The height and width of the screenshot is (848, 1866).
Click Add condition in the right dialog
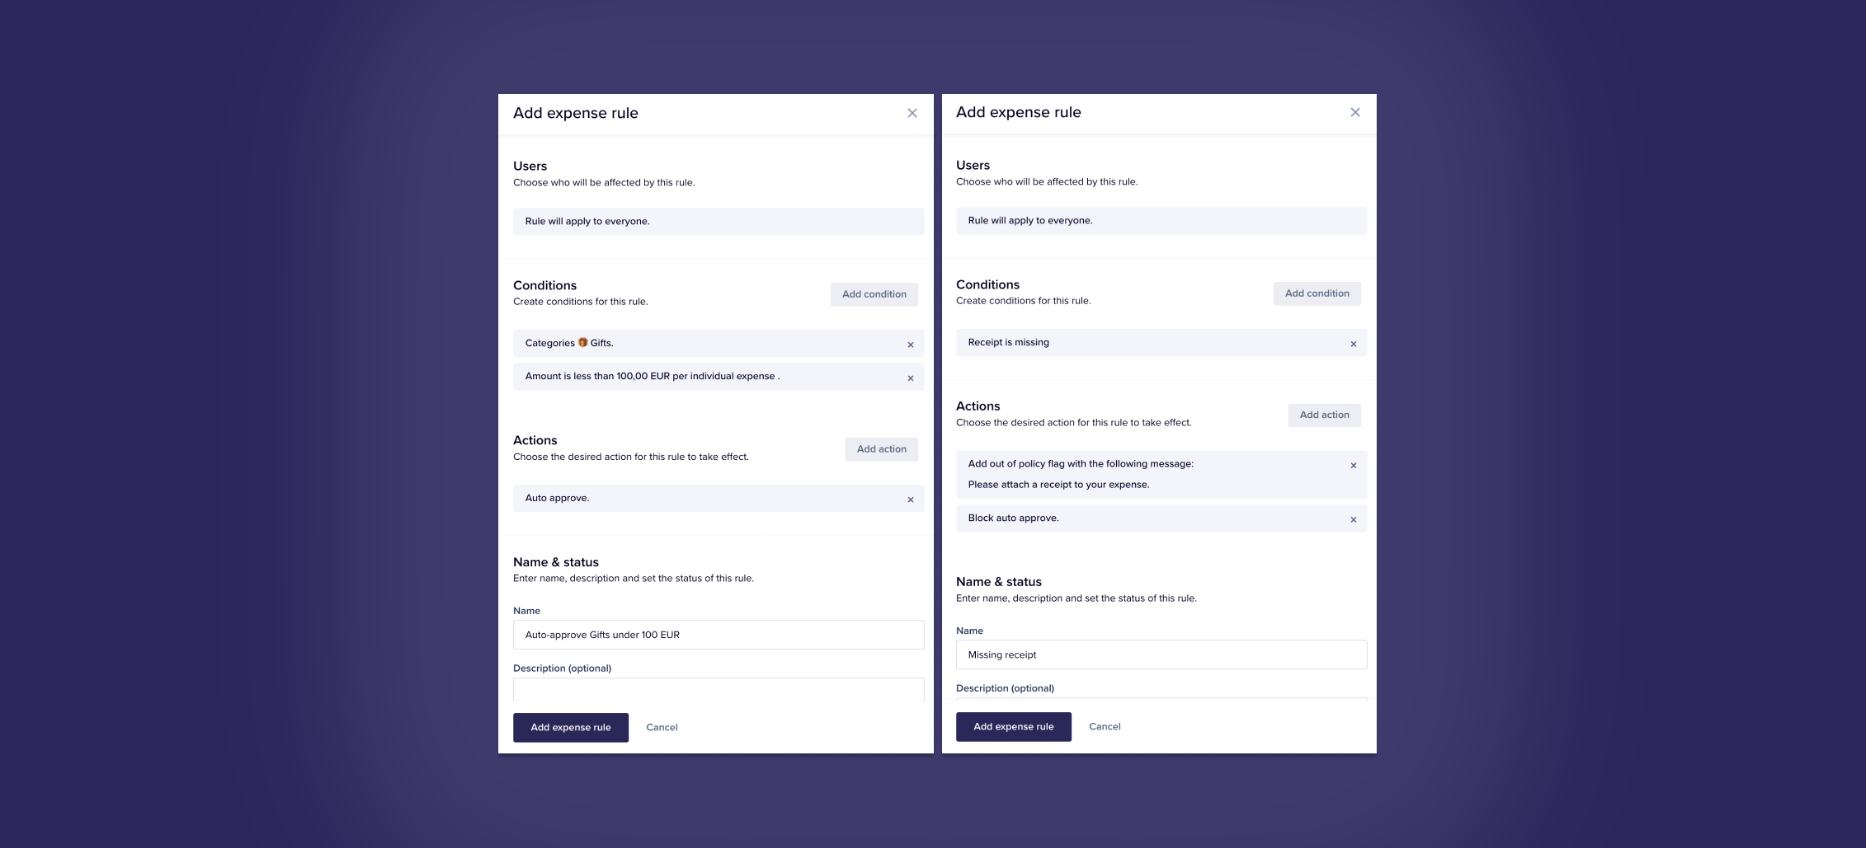point(1317,293)
